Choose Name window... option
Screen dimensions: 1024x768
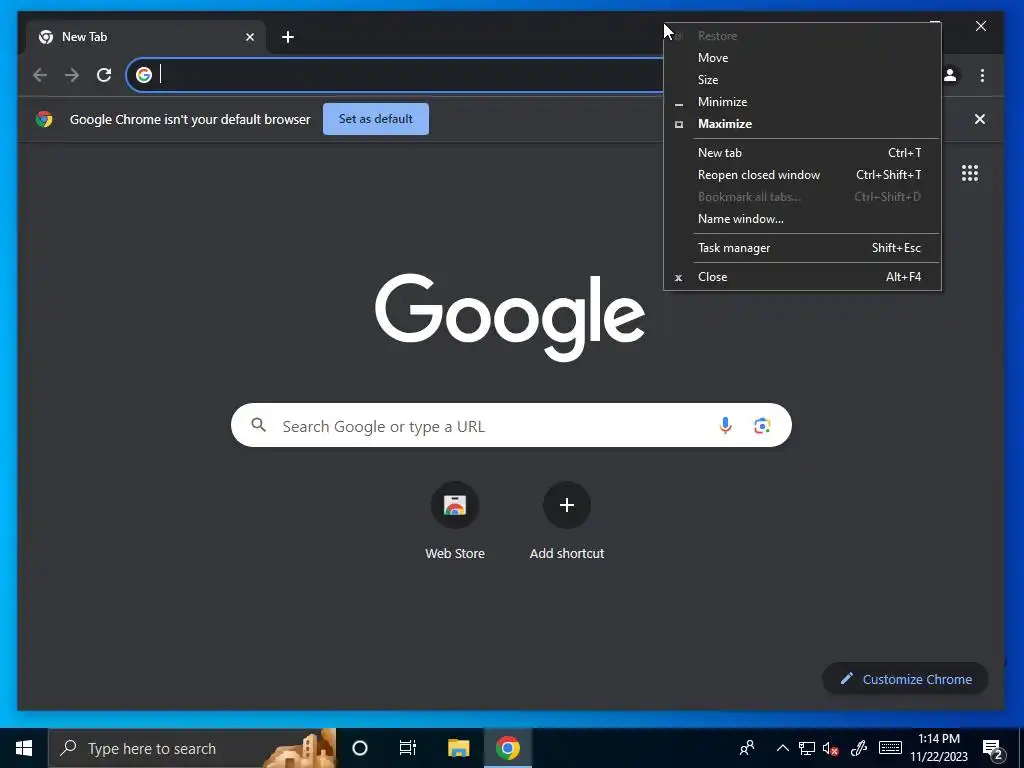tap(802, 219)
